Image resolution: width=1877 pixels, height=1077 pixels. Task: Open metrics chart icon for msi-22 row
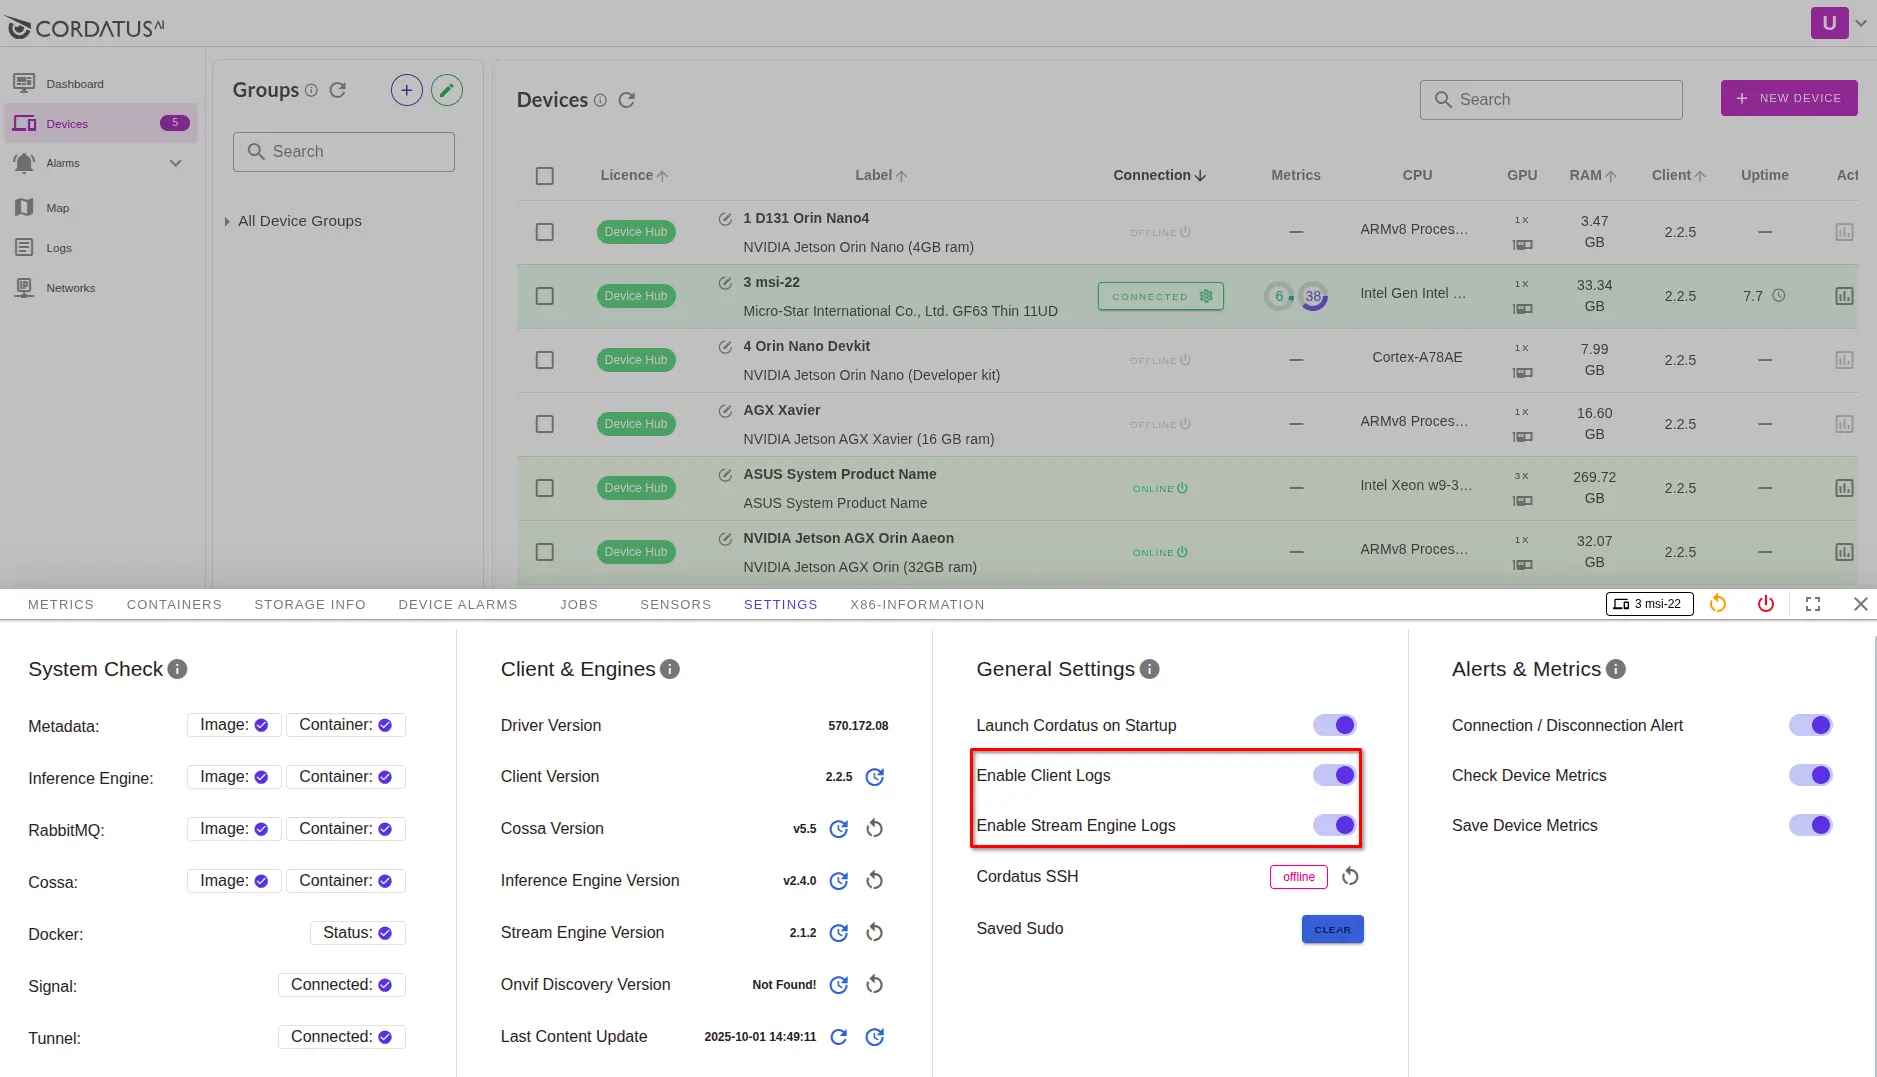[1844, 296]
